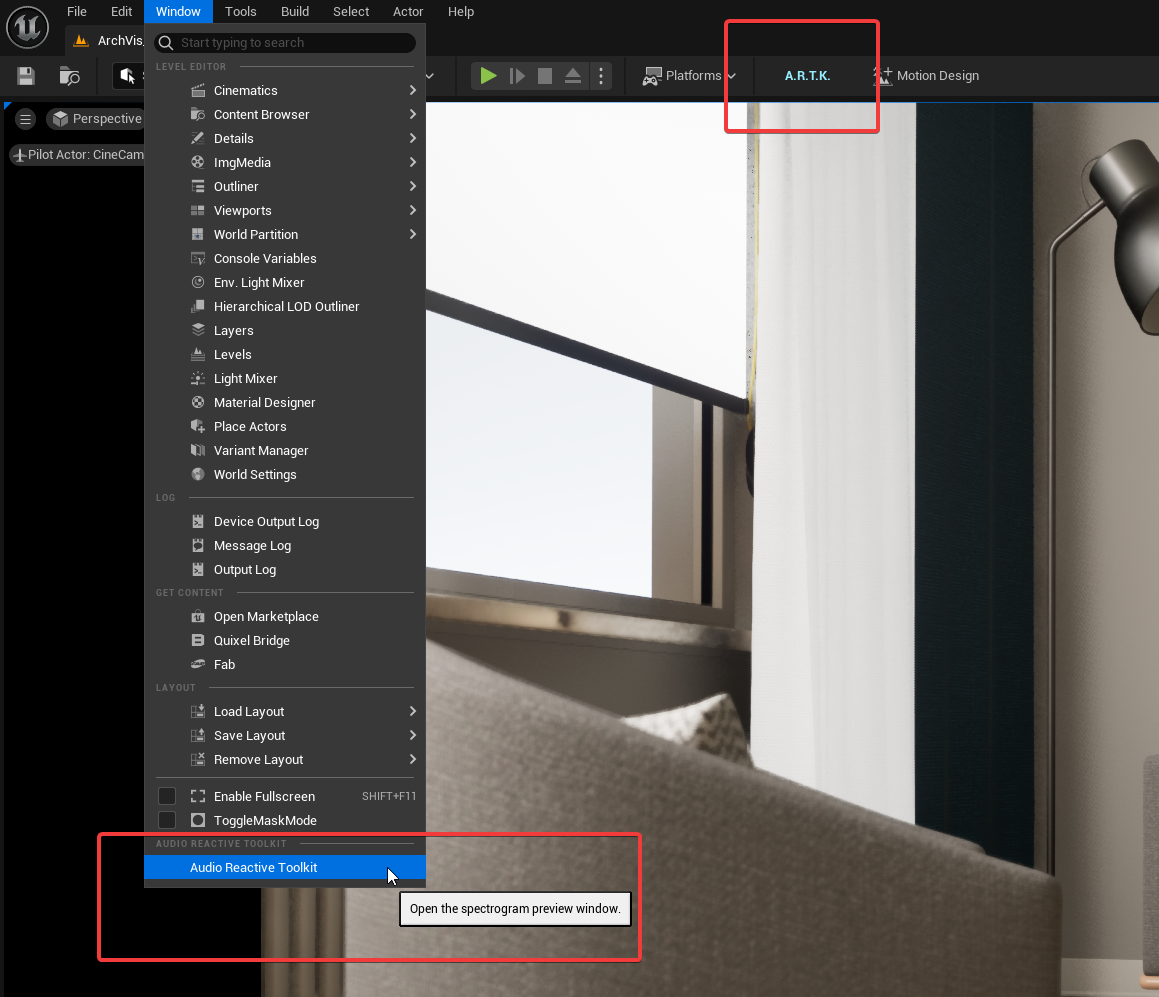This screenshot has width=1159, height=997.
Task: Open the Help menu
Action: [460, 12]
